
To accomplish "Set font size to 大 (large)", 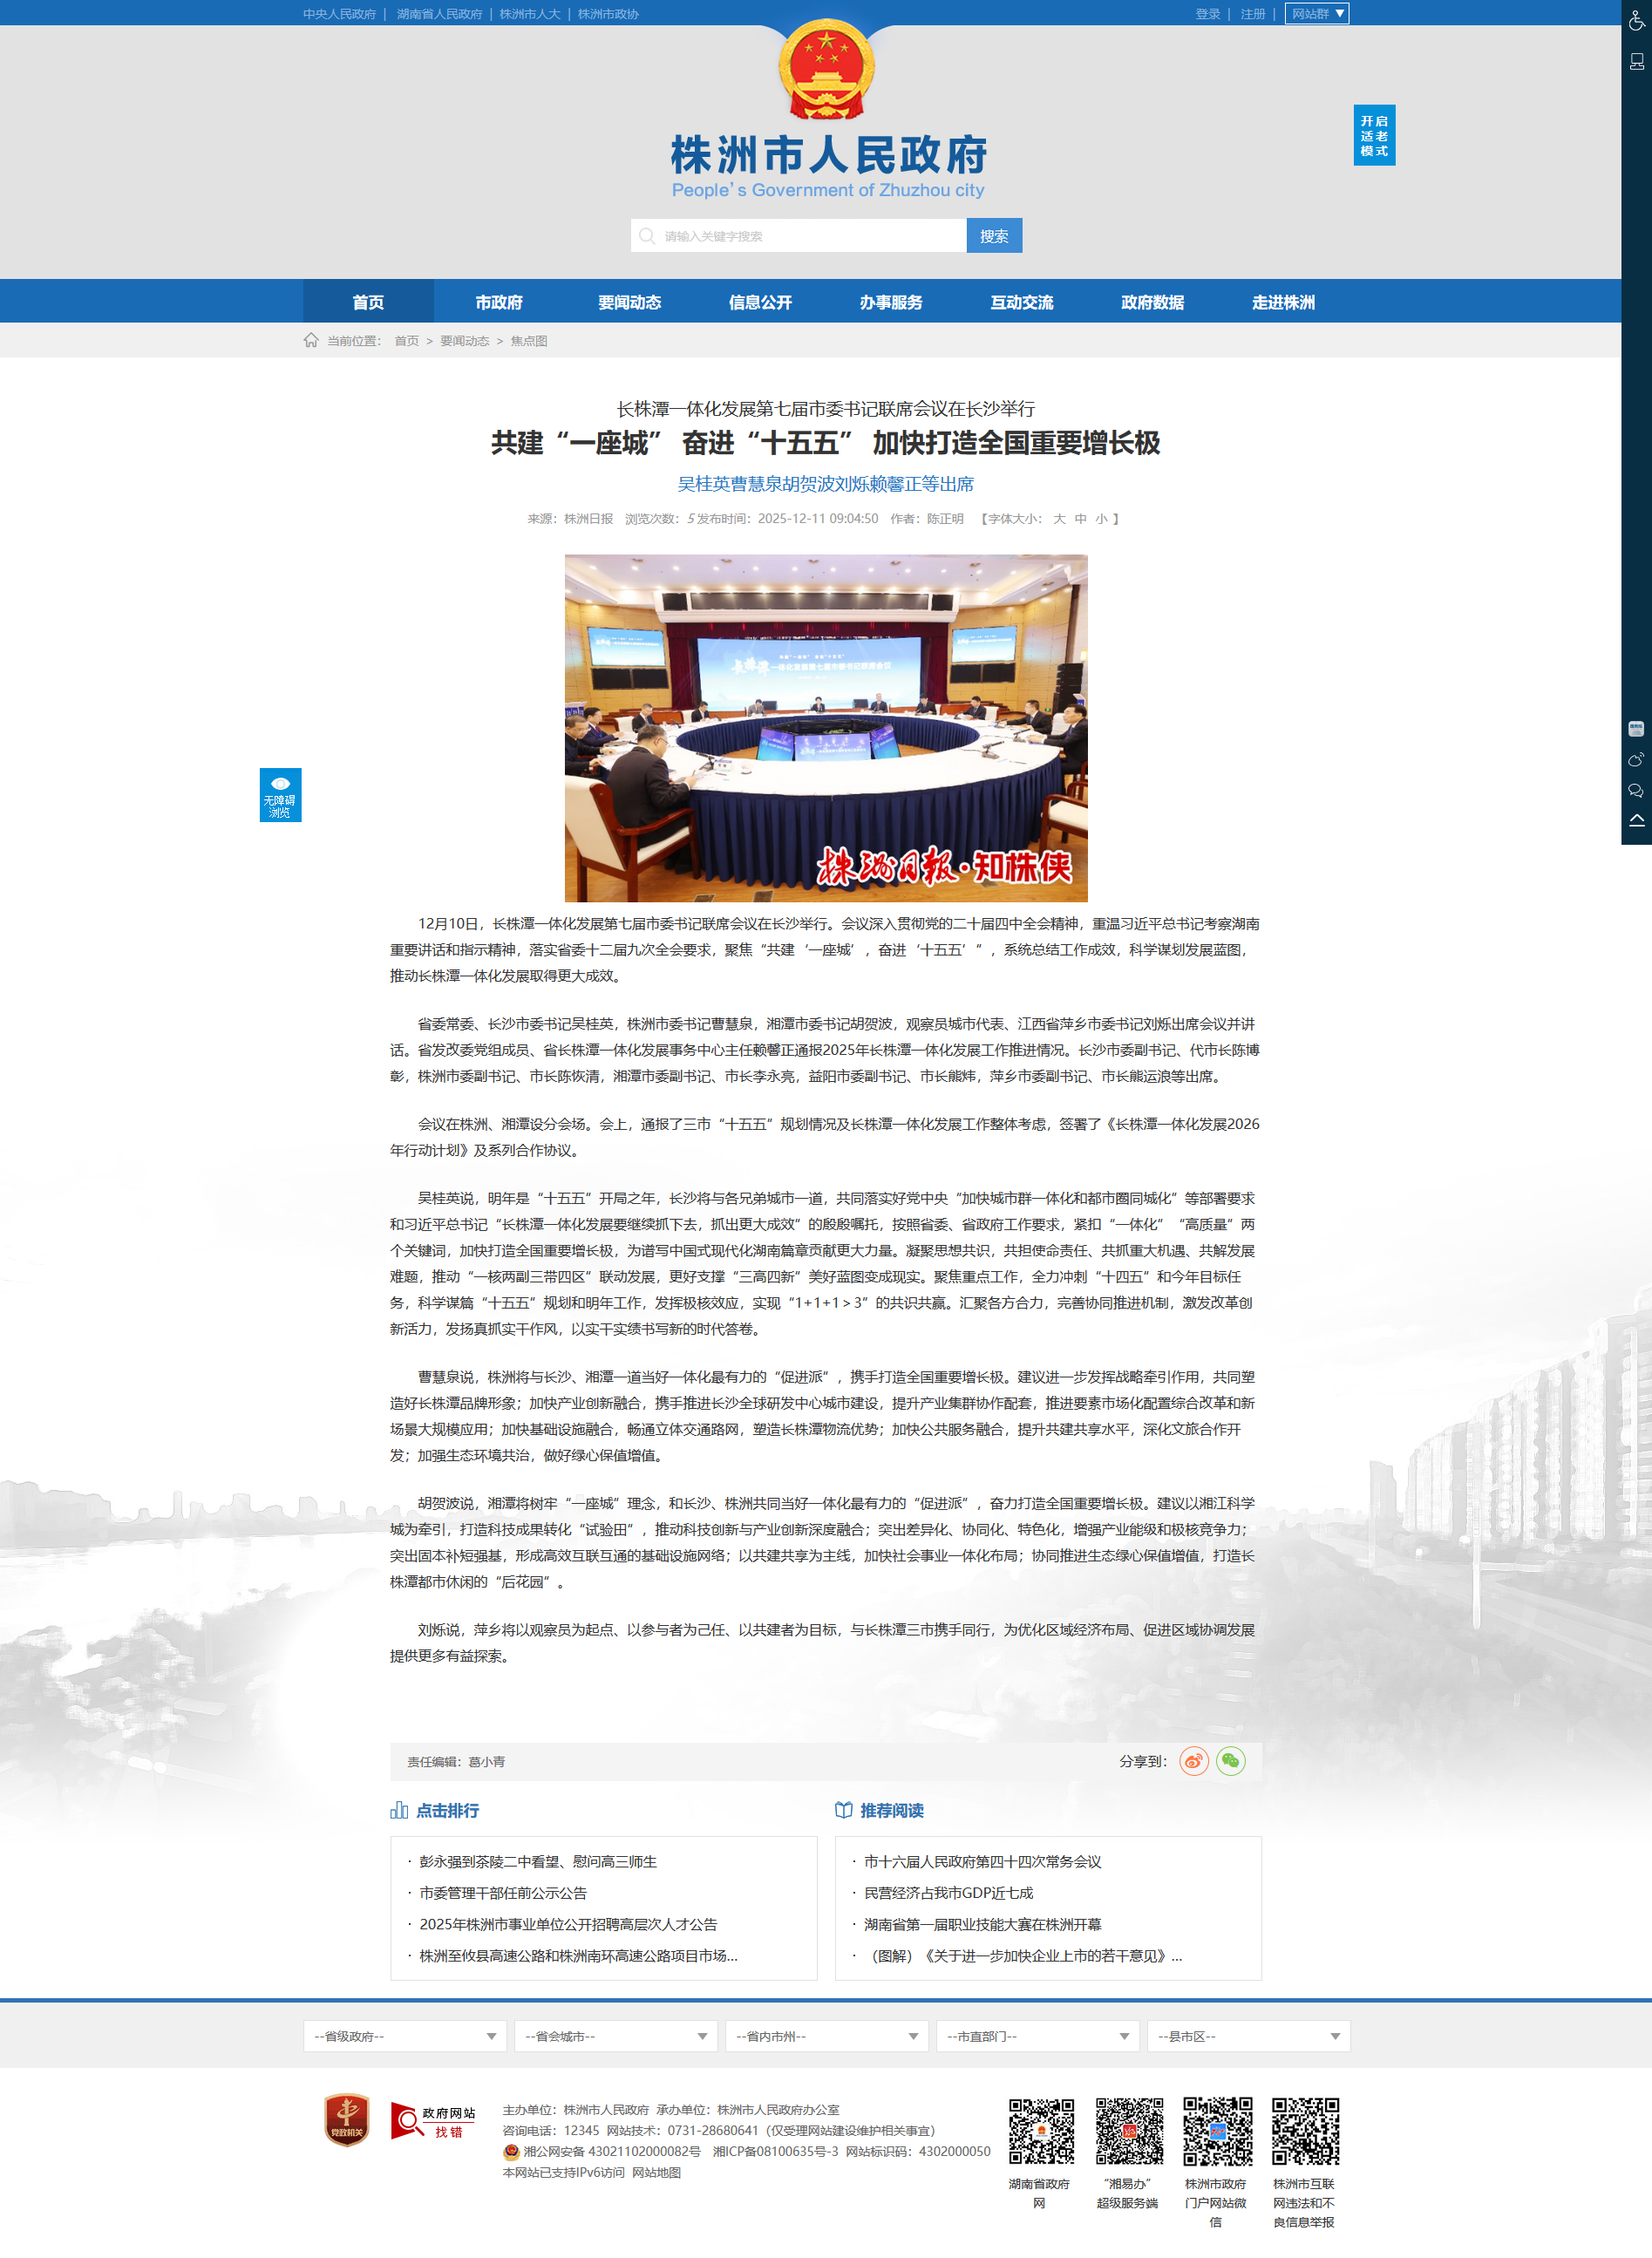I will tap(1059, 519).
